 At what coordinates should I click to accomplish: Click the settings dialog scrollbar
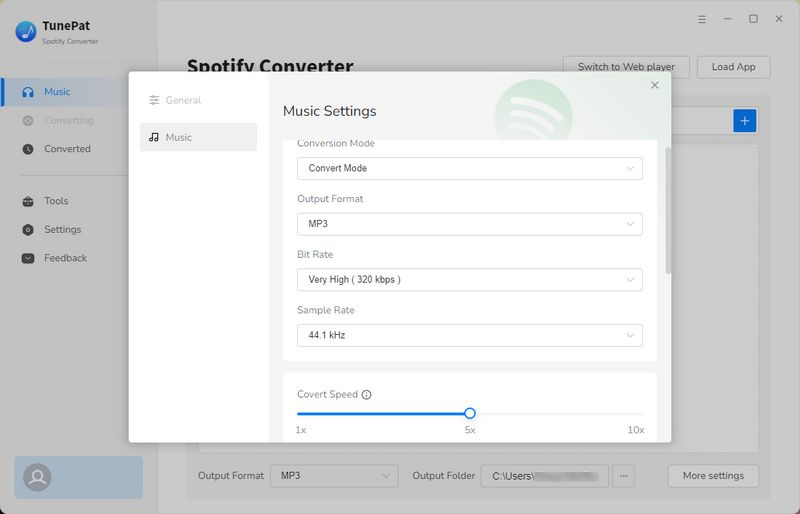(x=668, y=210)
